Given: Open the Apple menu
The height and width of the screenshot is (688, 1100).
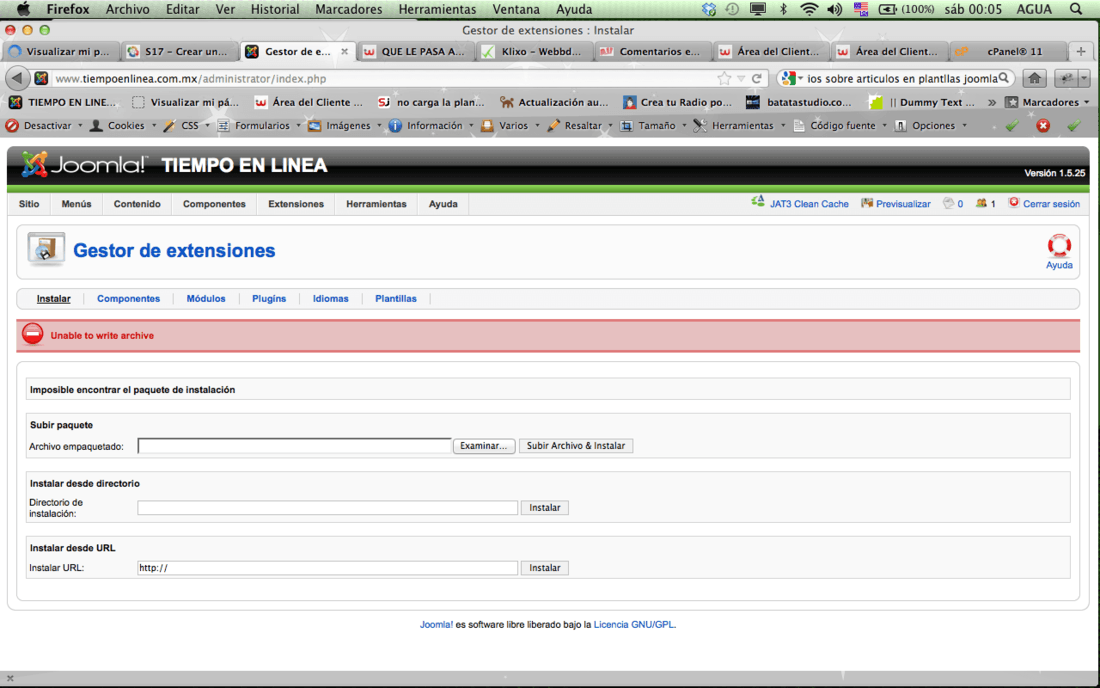Looking at the screenshot, I should tap(23, 9).
